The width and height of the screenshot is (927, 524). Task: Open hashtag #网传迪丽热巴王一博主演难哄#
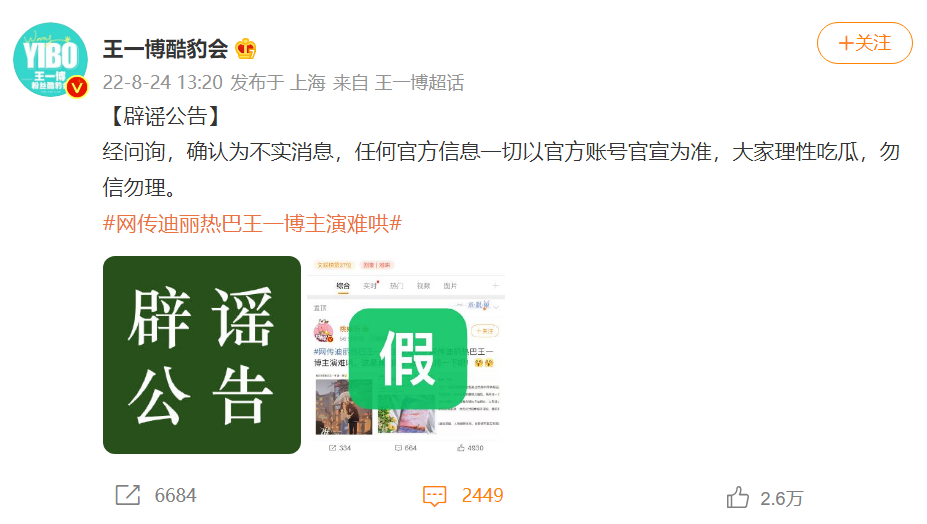tap(252, 224)
